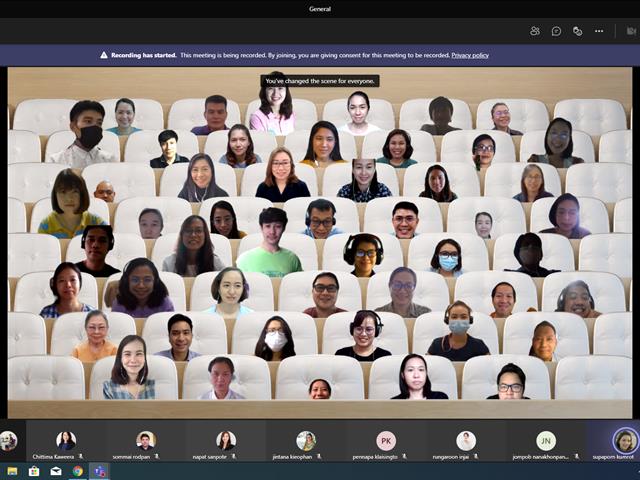Select Chittima Kaweera participant tile
Viewport: 640px width, 480px height.
point(66,441)
